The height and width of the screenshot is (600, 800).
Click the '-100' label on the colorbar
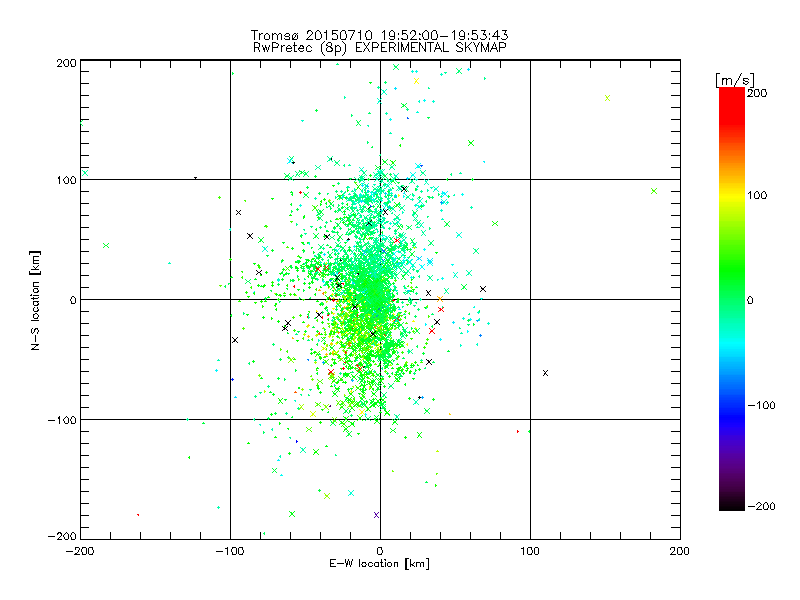pyautogui.click(x=761, y=406)
